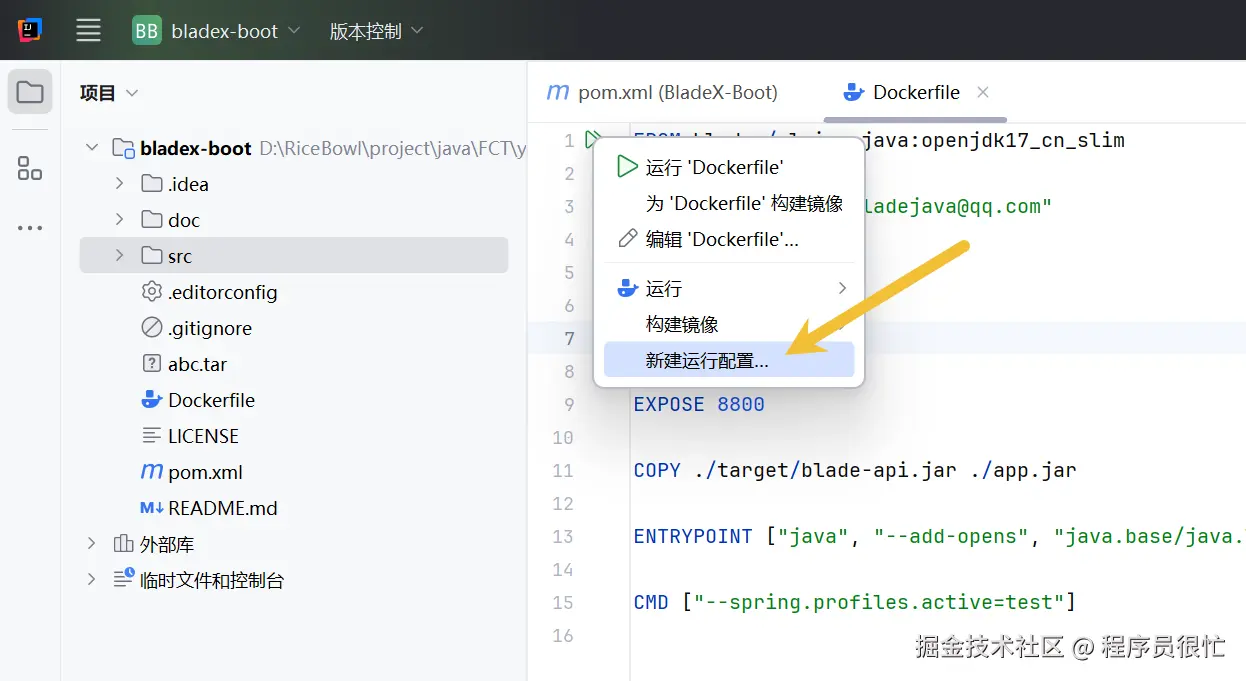Click the gear icon beside .editorconfig
This screenshot has width=1246, height=681.
(x=152, y=292)
